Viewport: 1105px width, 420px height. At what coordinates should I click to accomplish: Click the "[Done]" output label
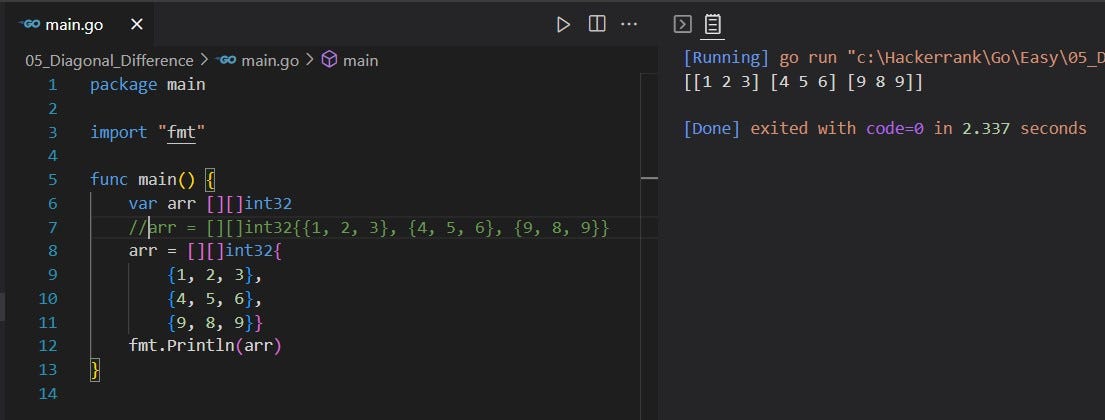[712, 129]
